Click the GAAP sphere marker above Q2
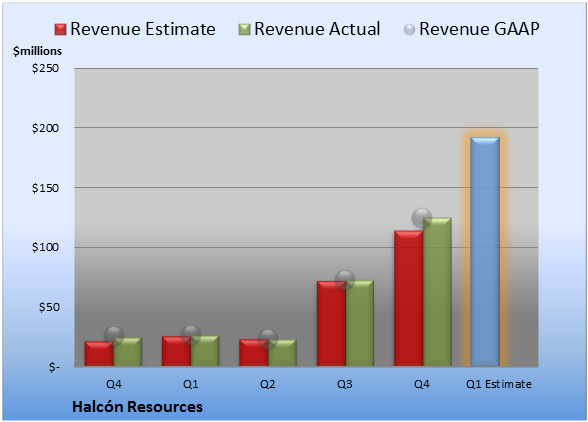 [268, 339]
